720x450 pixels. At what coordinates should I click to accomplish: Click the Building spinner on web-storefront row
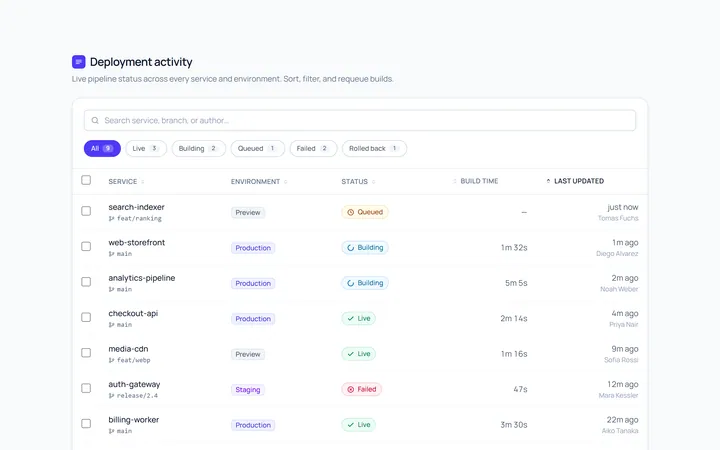click(x=350, y=248)
